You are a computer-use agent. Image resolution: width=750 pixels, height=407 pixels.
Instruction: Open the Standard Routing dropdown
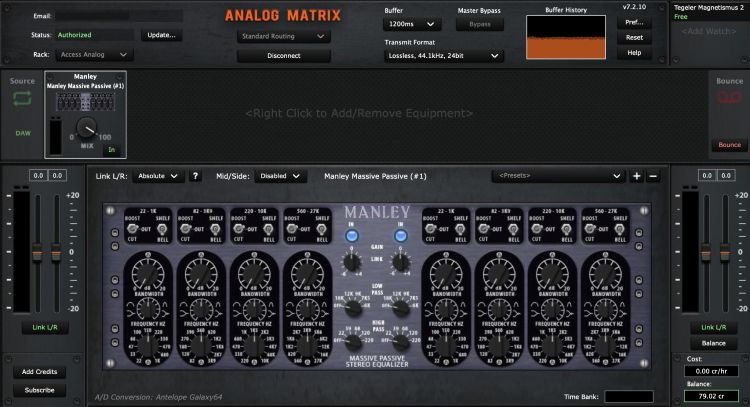(283, 36)
